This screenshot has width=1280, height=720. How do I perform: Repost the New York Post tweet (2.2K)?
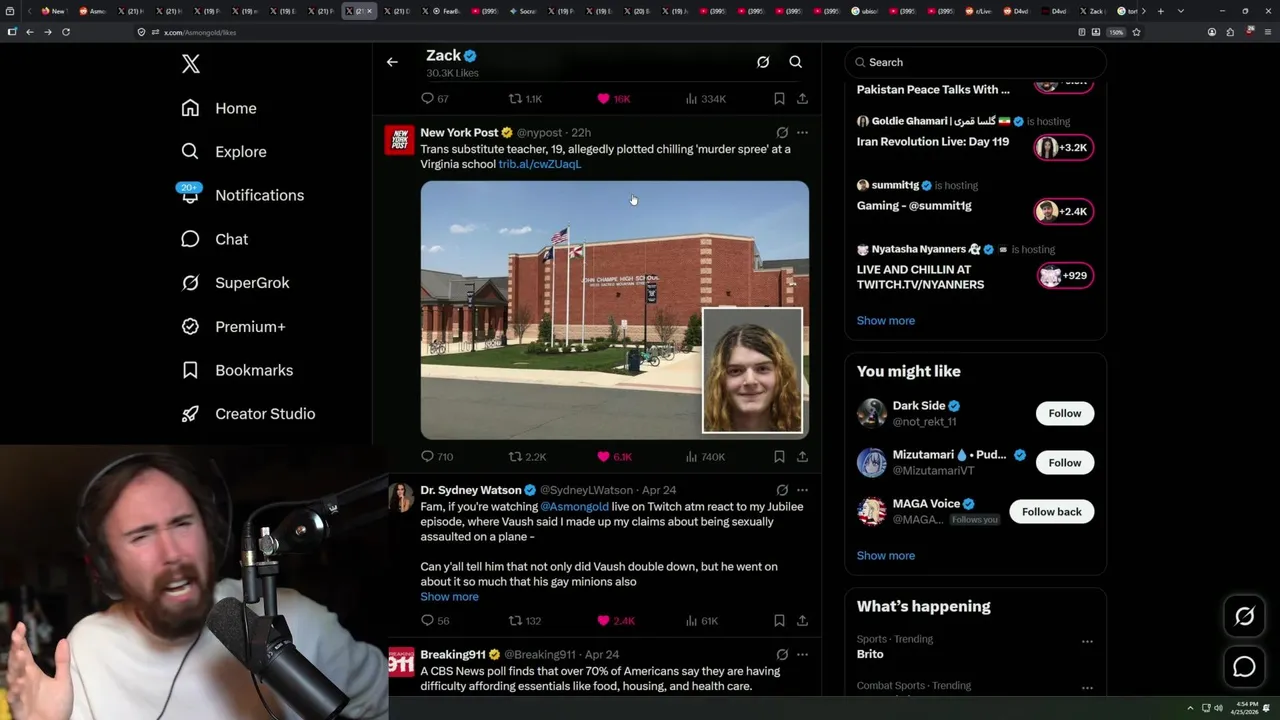[x=527, y=457]
